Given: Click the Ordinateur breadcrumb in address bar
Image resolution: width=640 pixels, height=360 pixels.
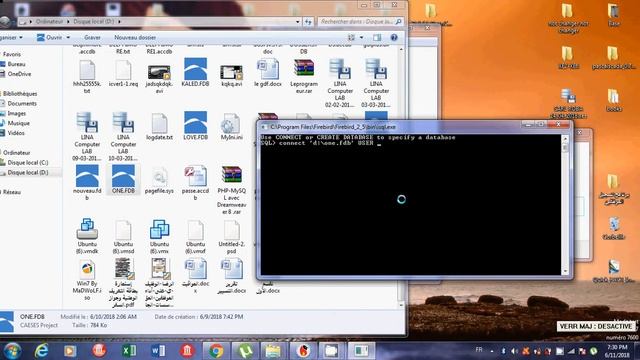Looking at the screenshot, I should 49,22.
